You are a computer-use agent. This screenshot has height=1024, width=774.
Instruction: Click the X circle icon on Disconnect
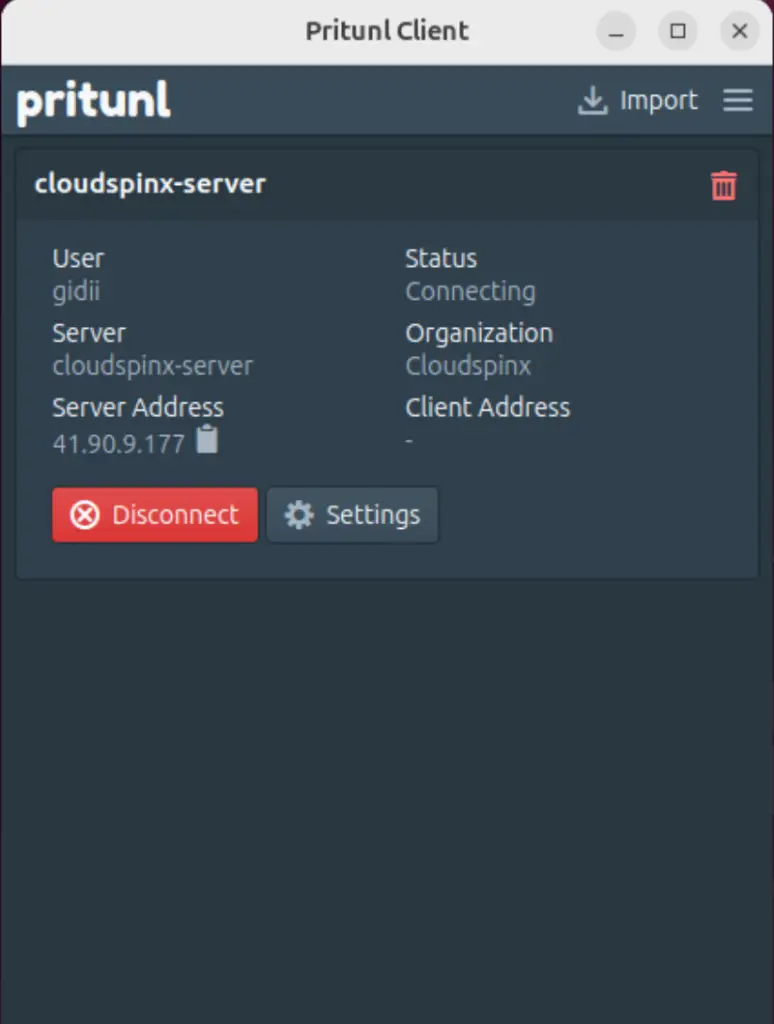(x=85, y=515)
